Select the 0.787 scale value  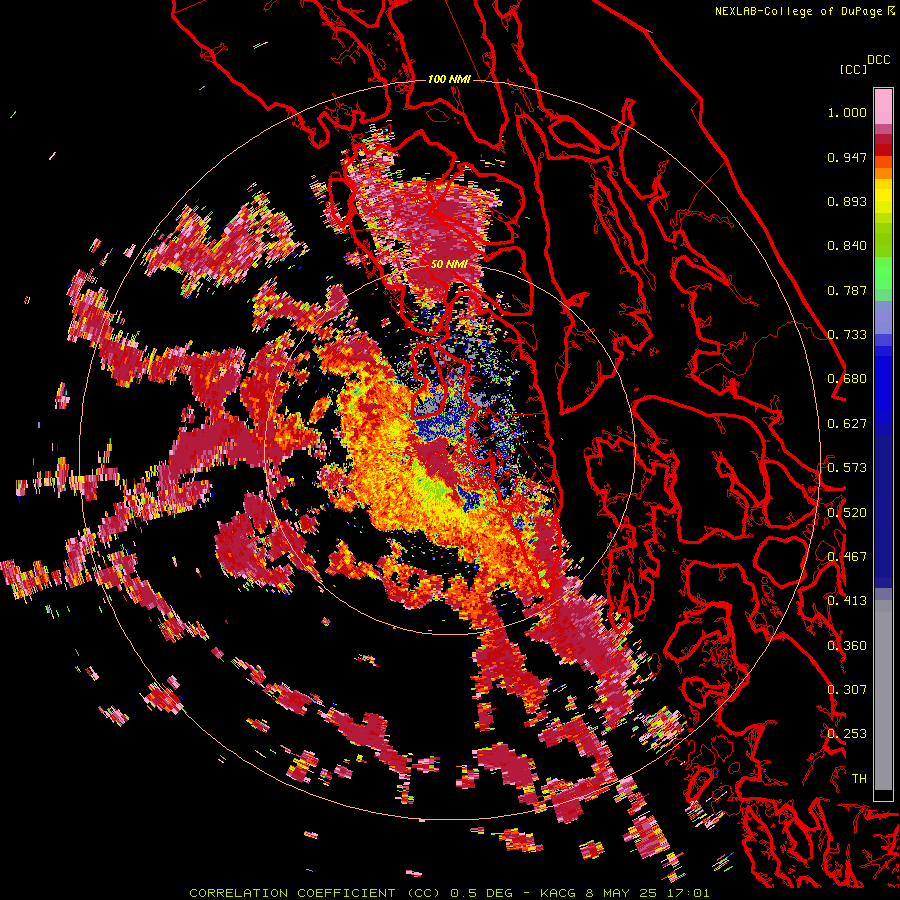coord(847,290)
